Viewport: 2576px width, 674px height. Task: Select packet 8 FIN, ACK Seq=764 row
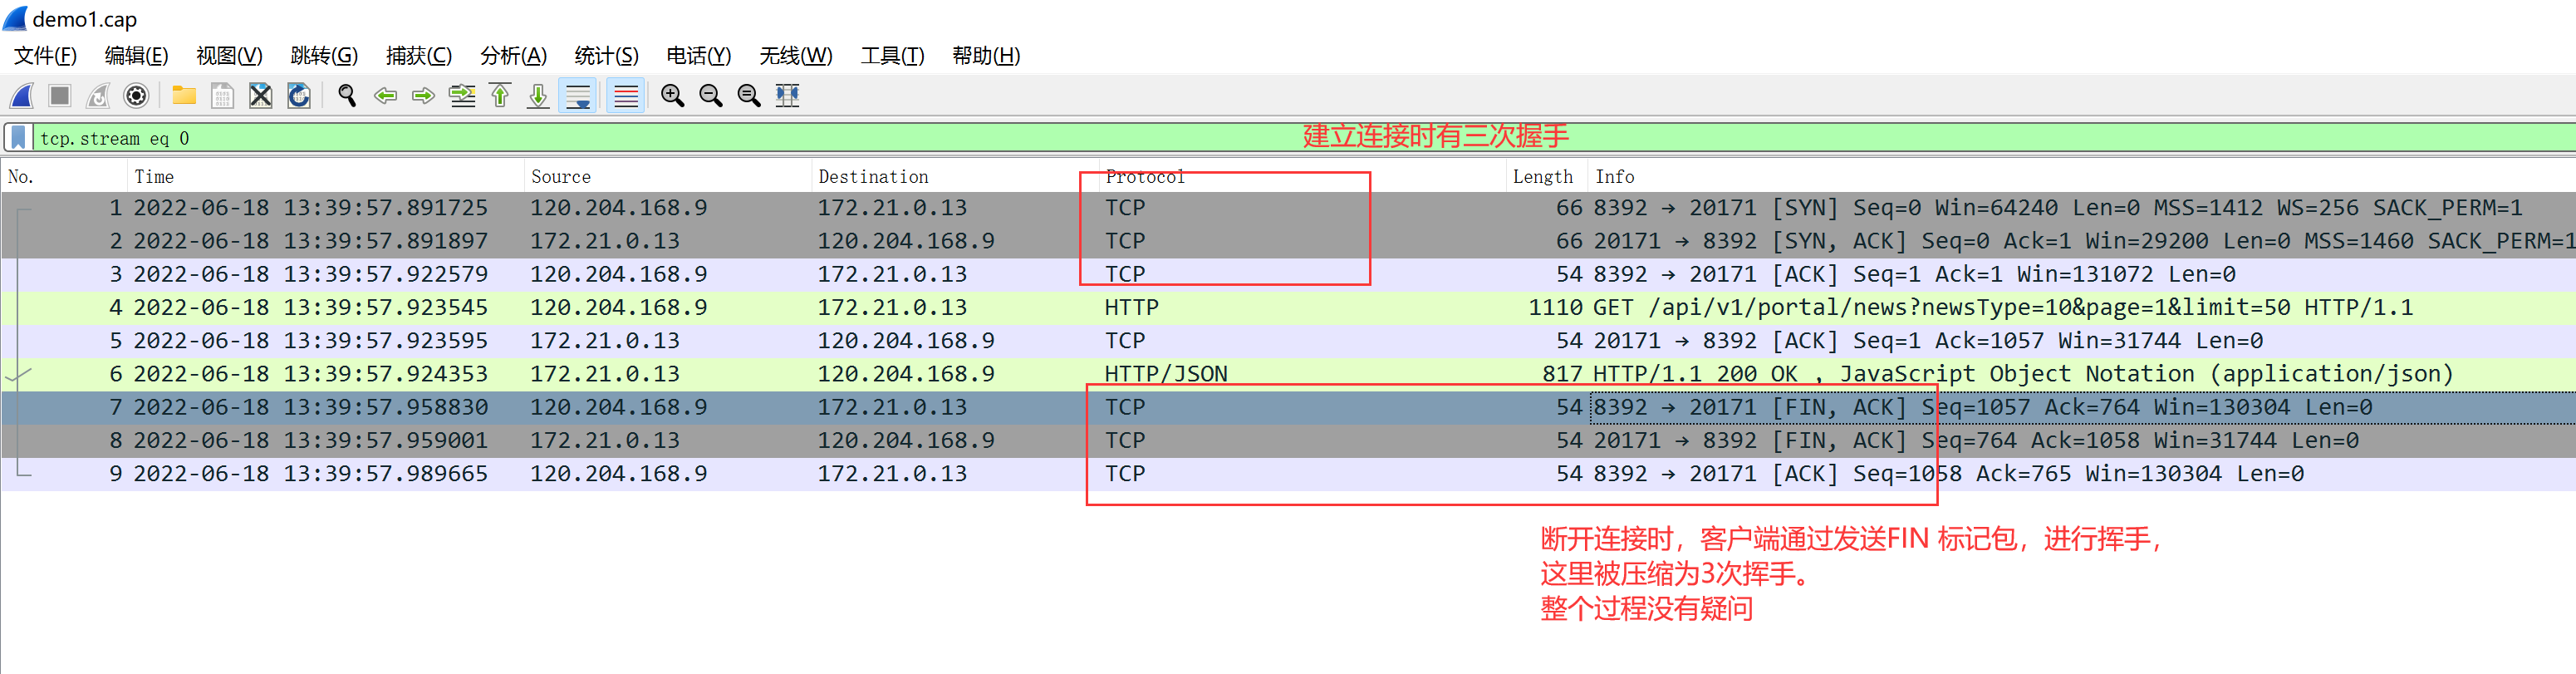[1288, 440]
